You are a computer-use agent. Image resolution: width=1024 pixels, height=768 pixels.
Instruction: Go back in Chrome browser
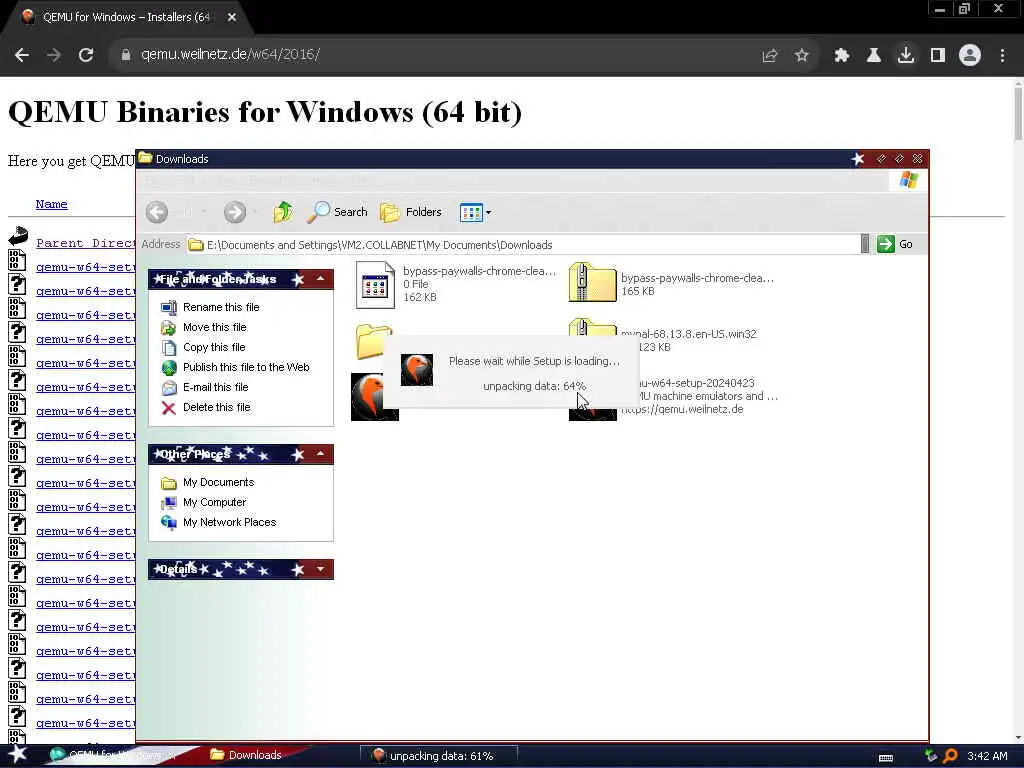pyautogui.click(x=22, y=55)
